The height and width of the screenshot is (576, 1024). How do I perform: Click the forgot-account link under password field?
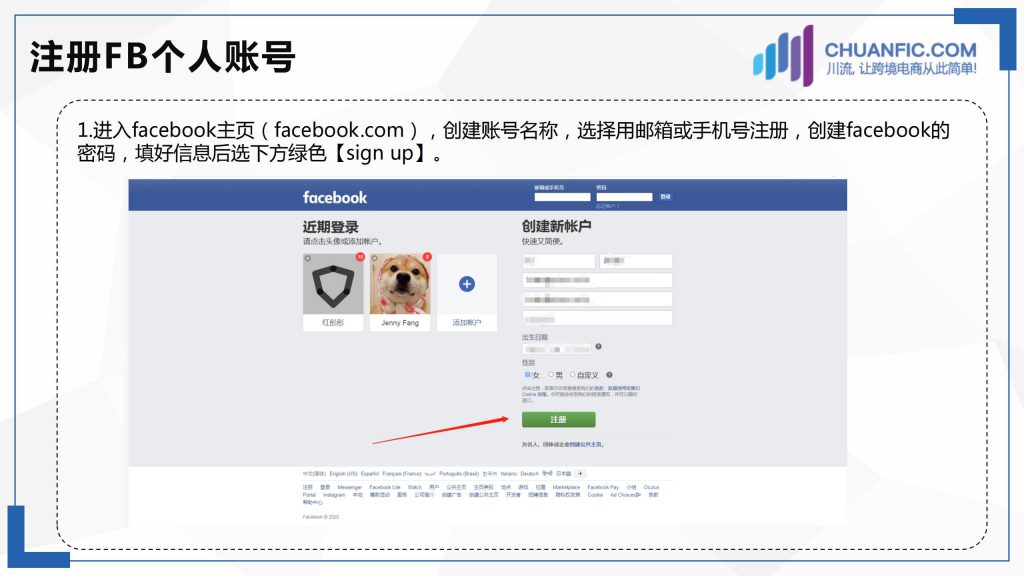pos(607,206)
